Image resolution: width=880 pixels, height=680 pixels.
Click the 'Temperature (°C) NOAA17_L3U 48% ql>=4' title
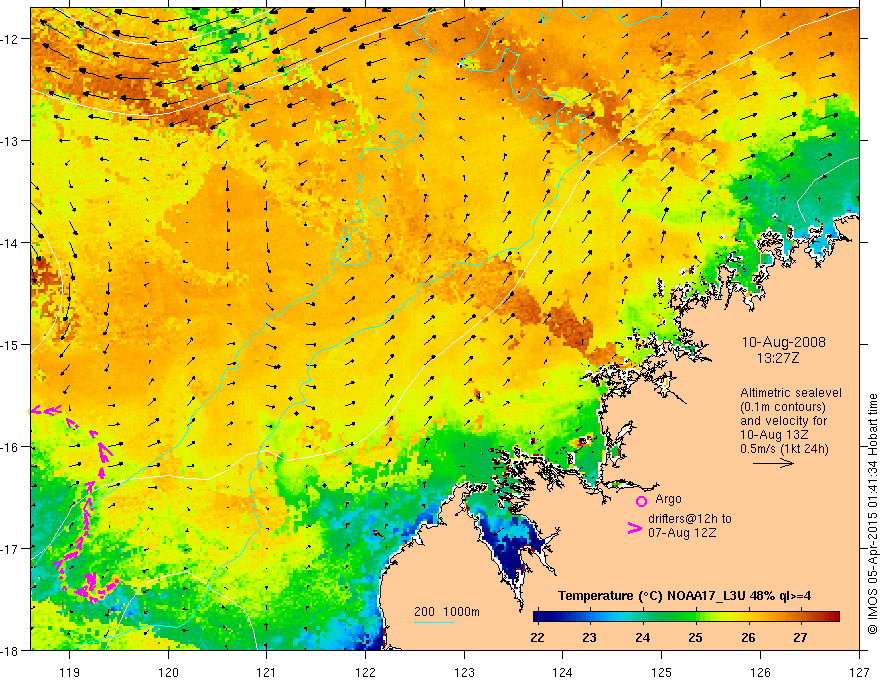[x=684, y=596]
